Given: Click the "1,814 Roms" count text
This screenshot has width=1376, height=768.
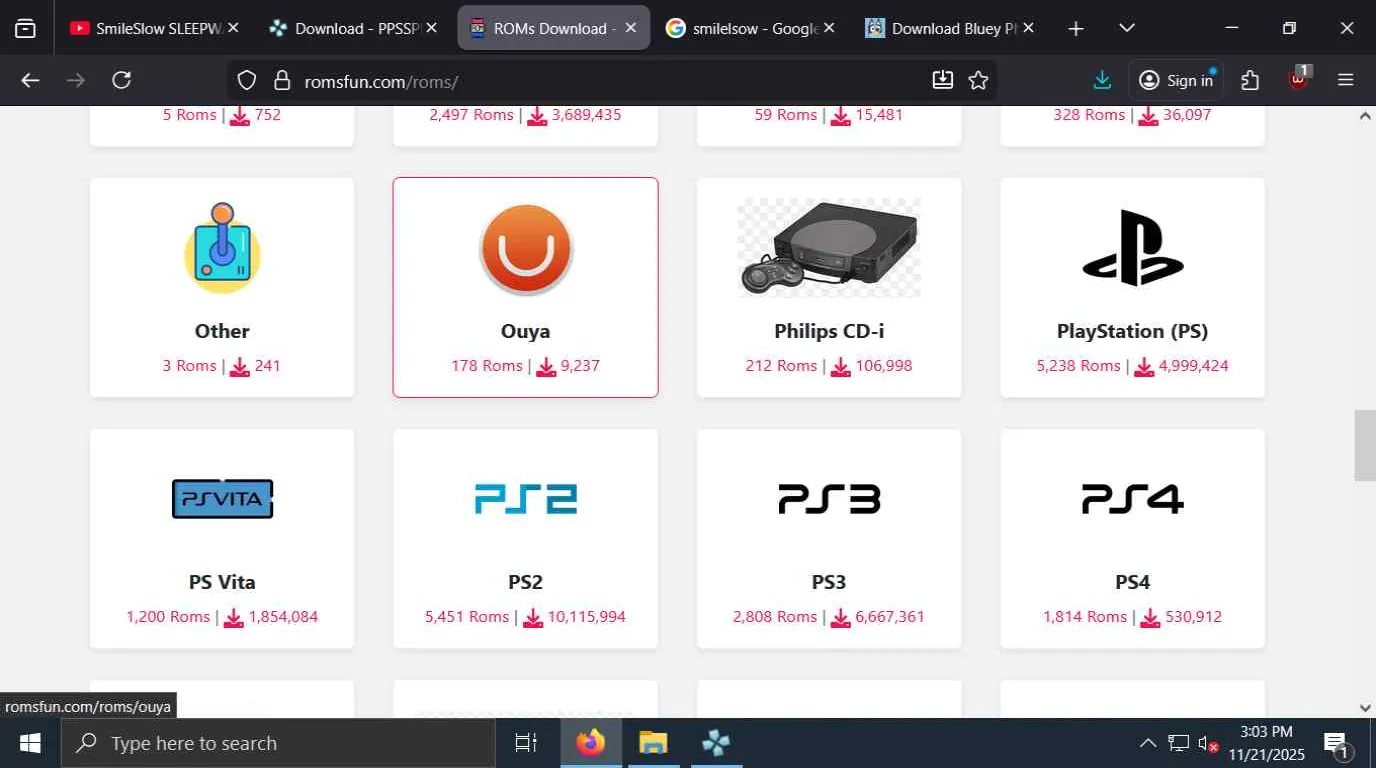Looking at the screenshot, I should coord(1085,617).
